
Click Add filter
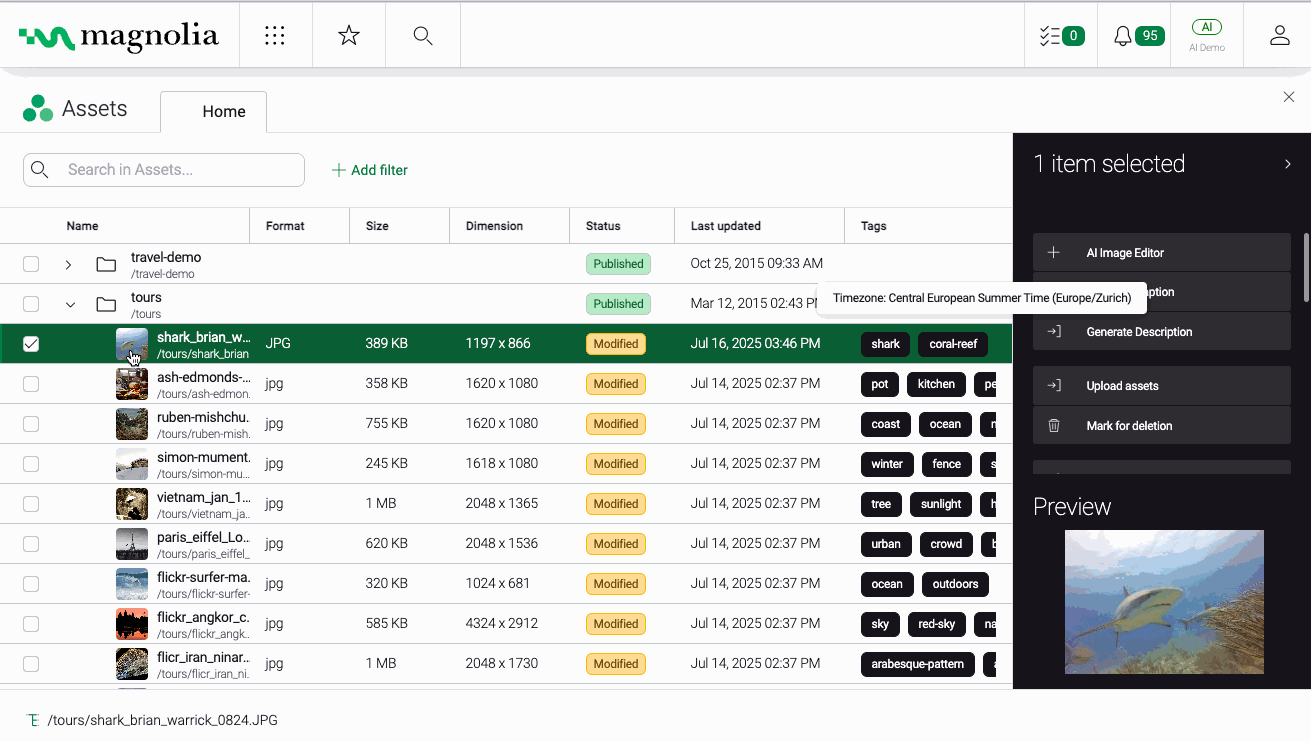pos(370,170)
